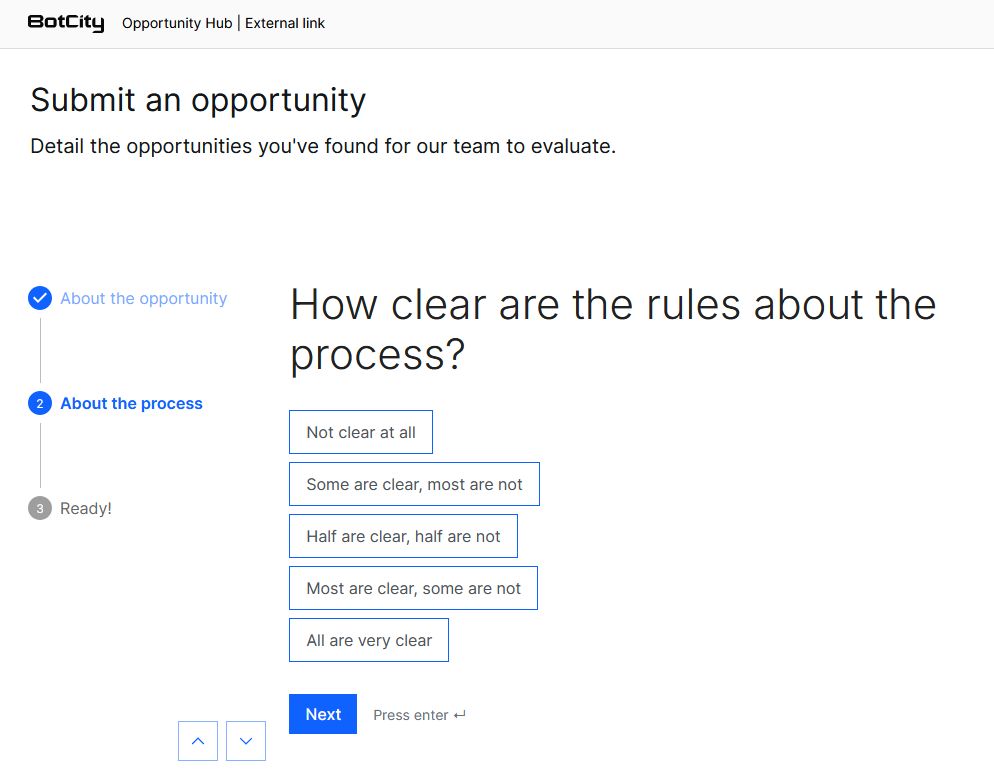
Task: Click the "Submit an opportunity" heading
Action: 198,100
